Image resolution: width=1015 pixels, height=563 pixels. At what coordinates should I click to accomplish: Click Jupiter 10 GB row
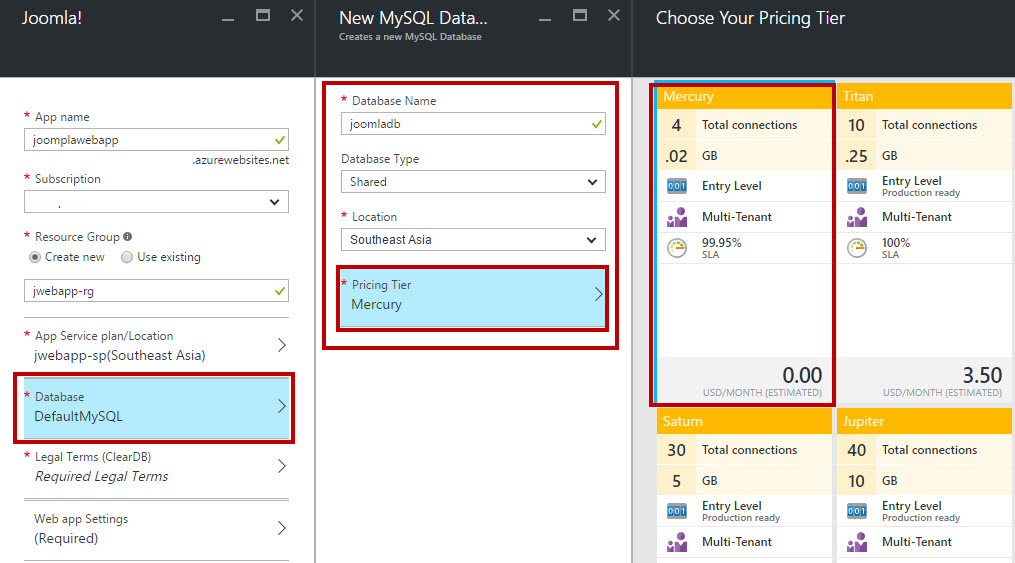click(x=924, y=481)
